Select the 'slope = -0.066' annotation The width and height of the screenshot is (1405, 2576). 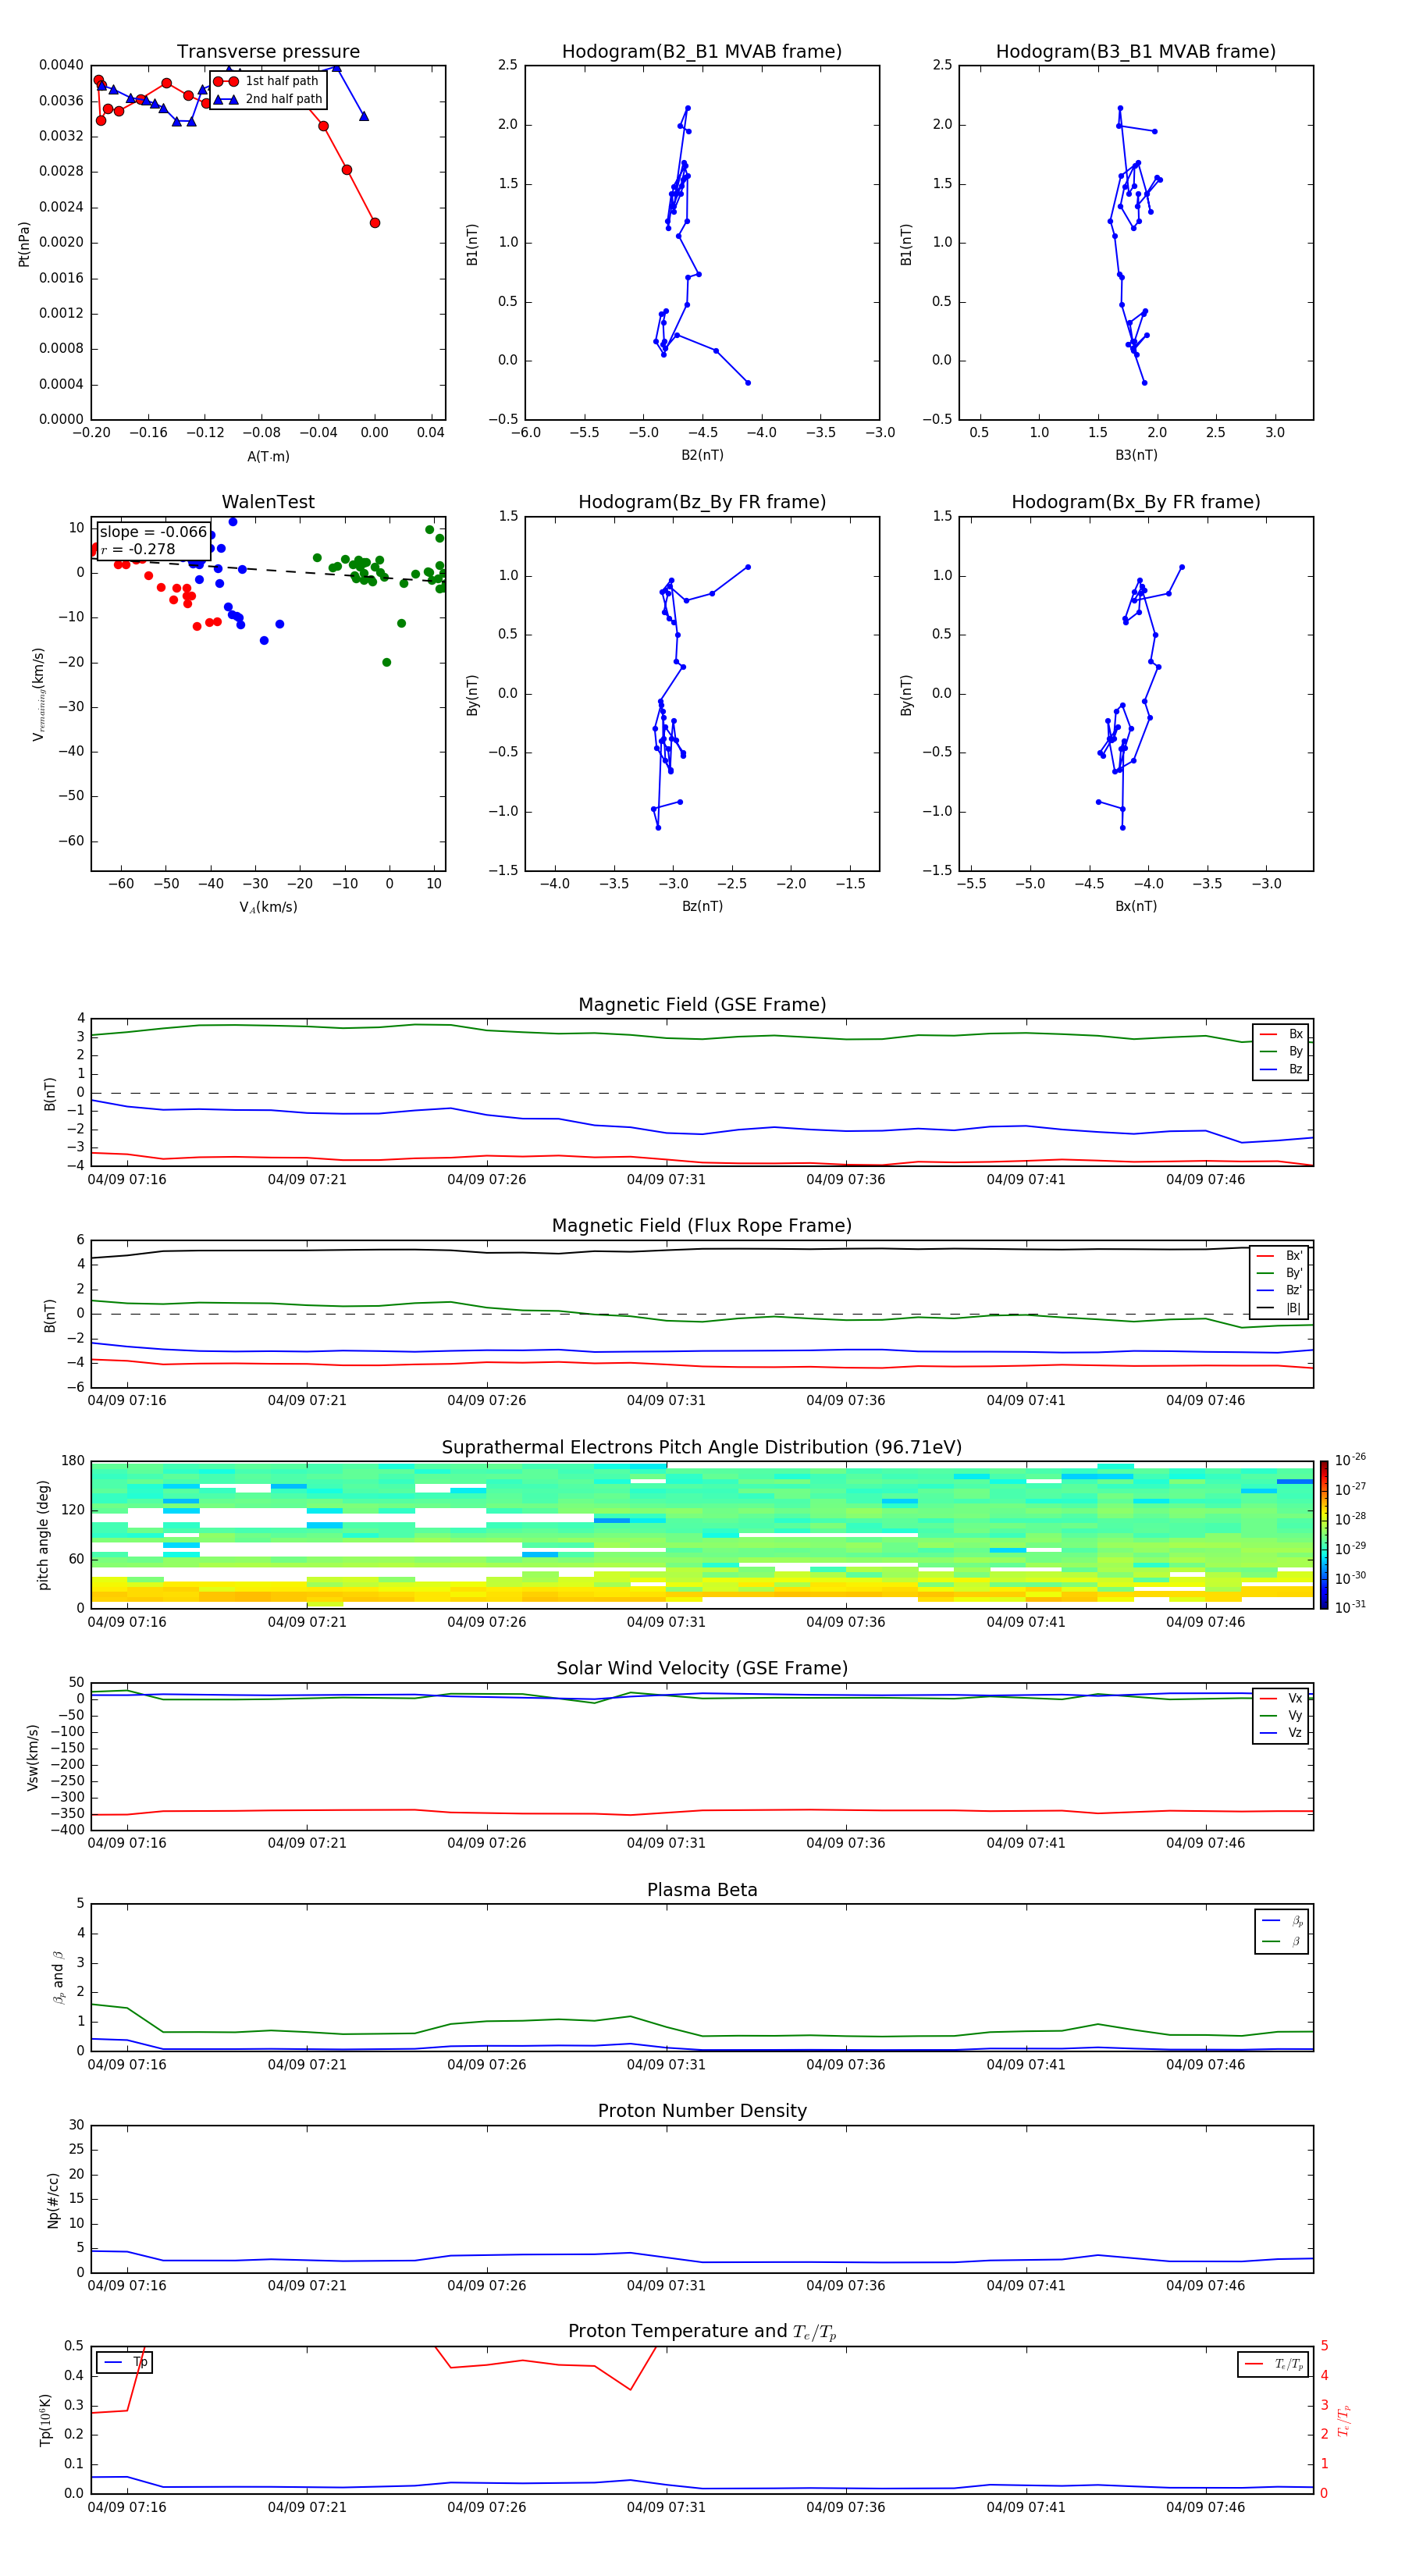pos(153,532)
